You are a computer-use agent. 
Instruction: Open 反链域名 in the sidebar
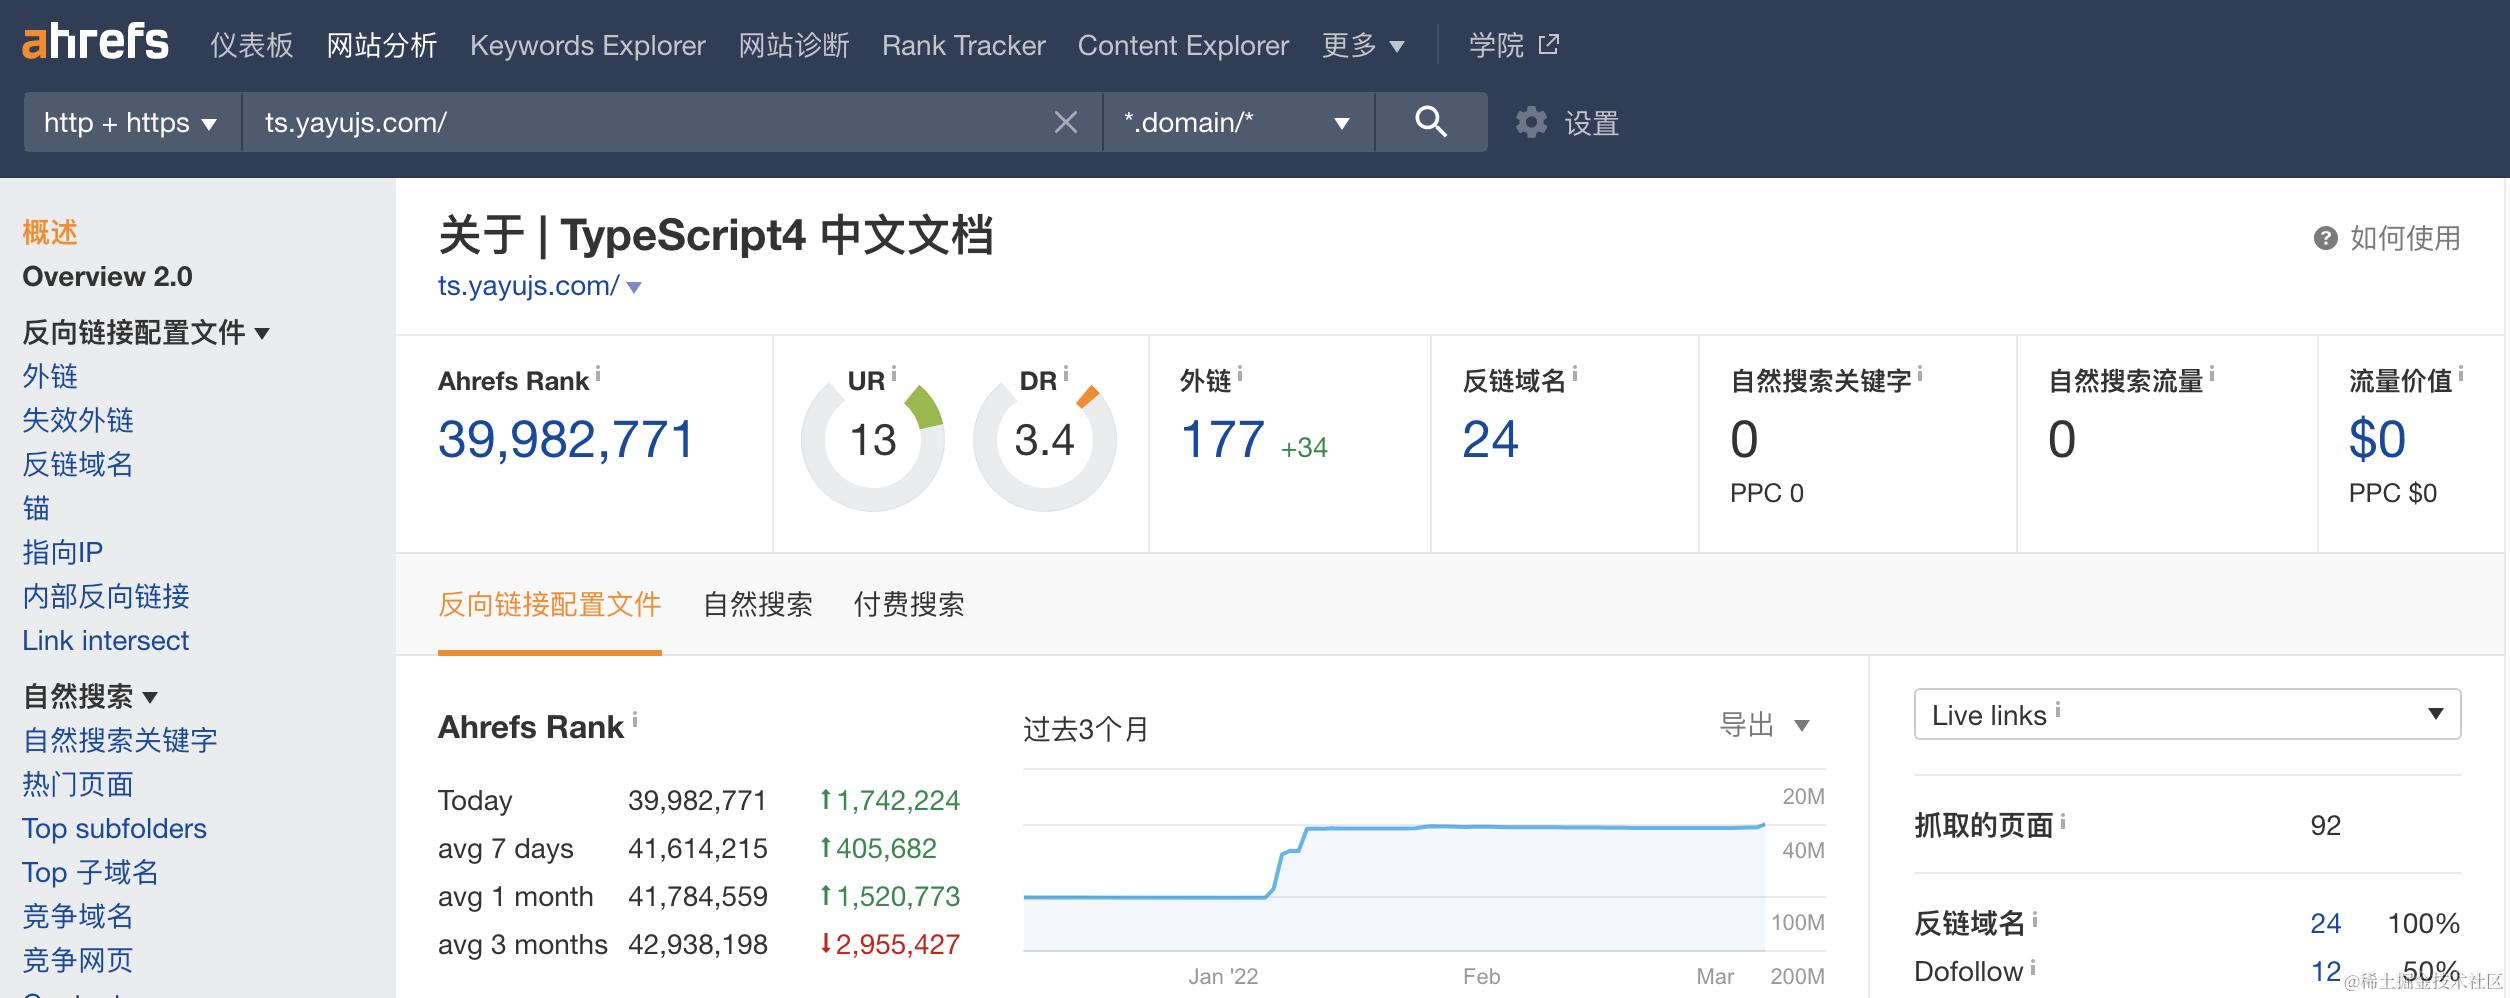[78, 464]
